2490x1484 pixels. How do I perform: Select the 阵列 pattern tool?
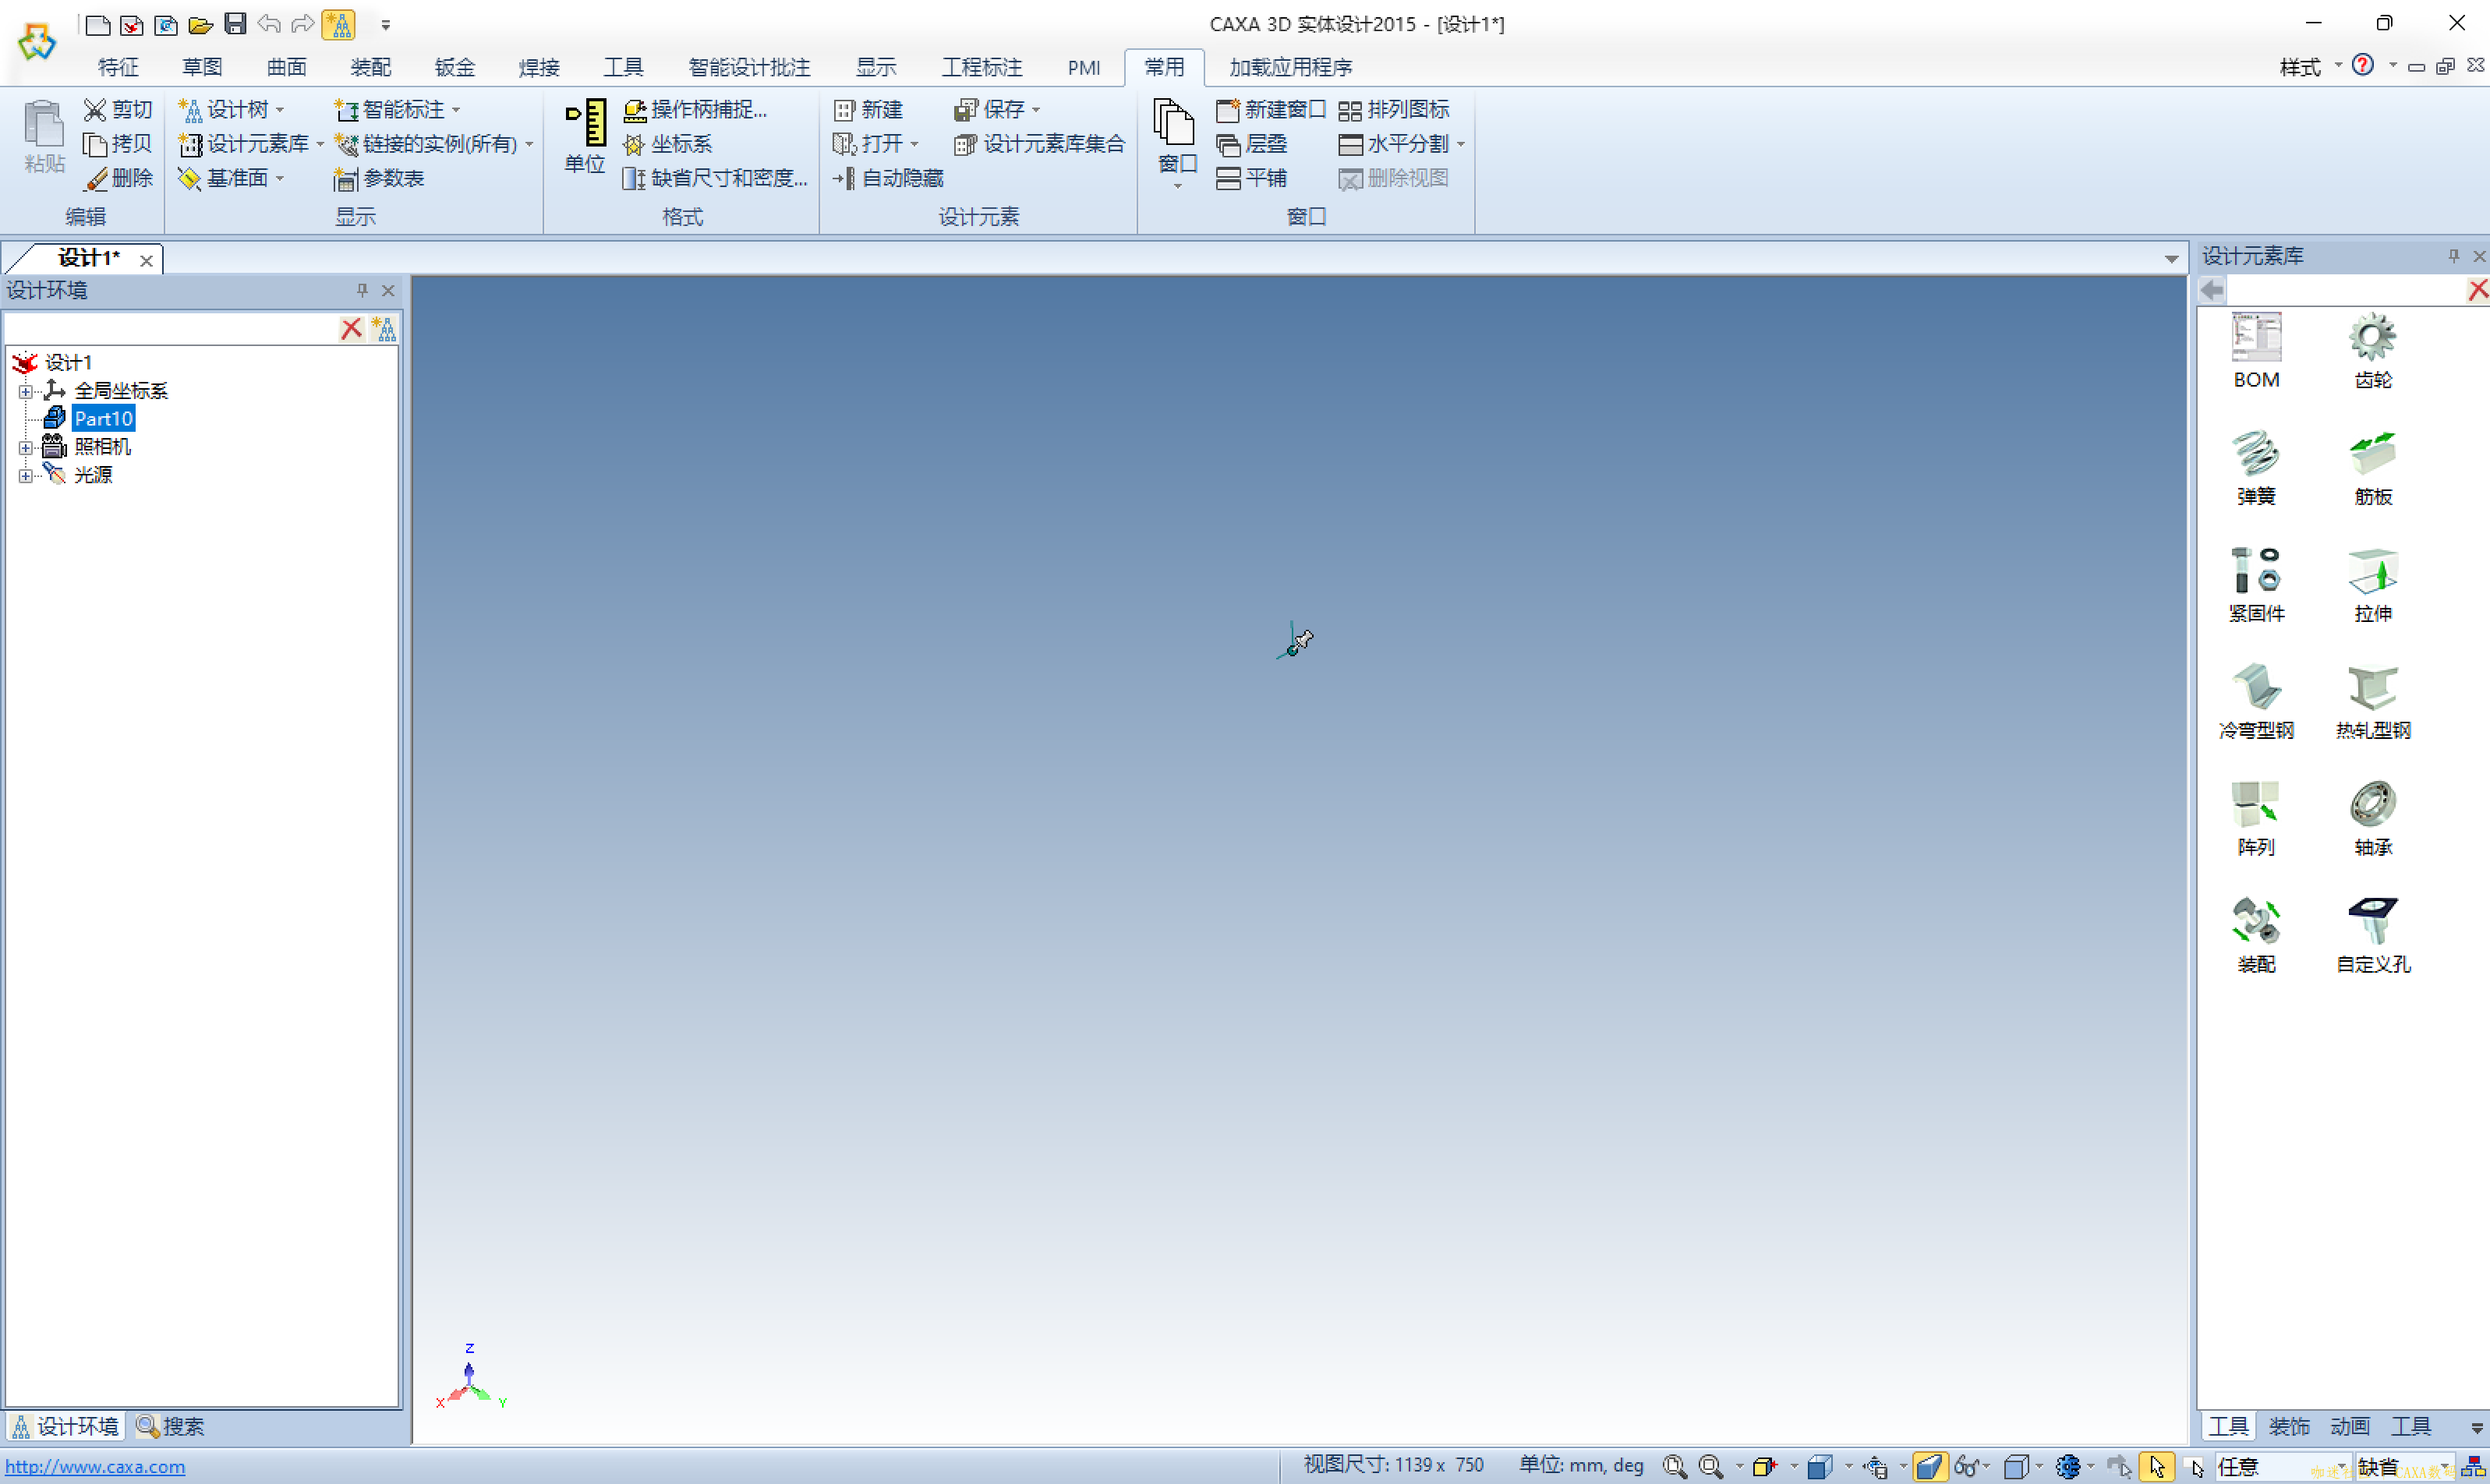pos(2256,818)
